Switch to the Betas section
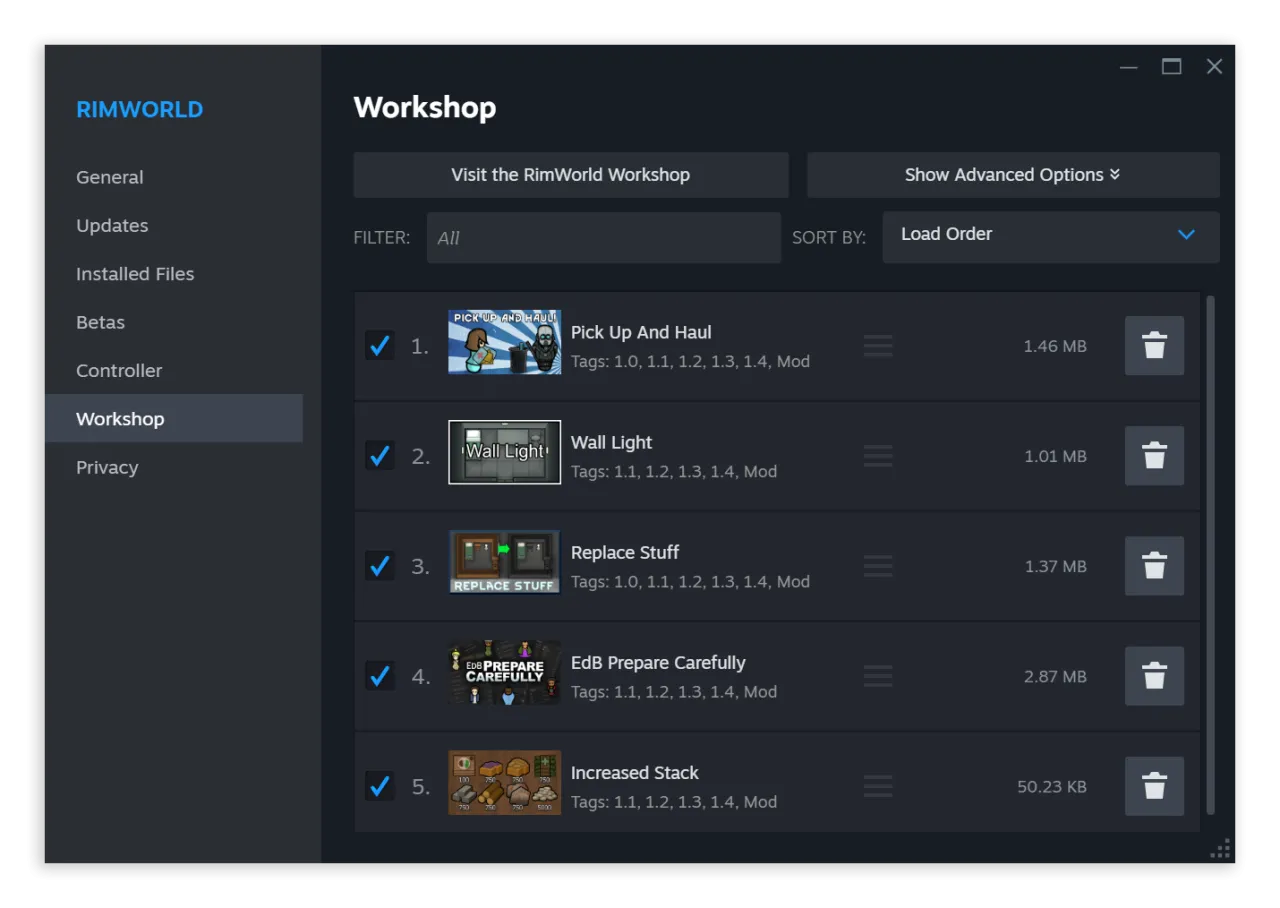This screenshot has width=1280, height=908. (x=100, y=322)
